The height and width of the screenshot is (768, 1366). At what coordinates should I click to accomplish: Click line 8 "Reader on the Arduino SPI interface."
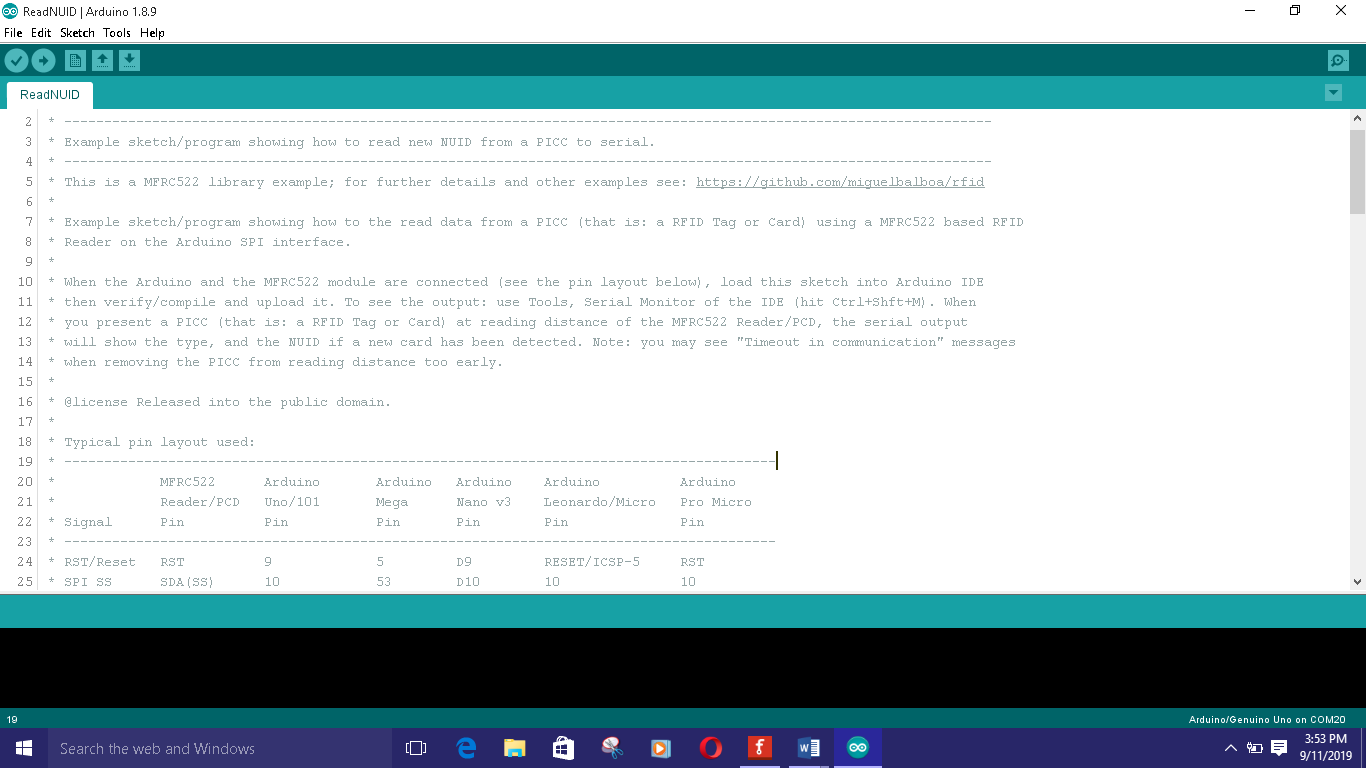(208, 242)
